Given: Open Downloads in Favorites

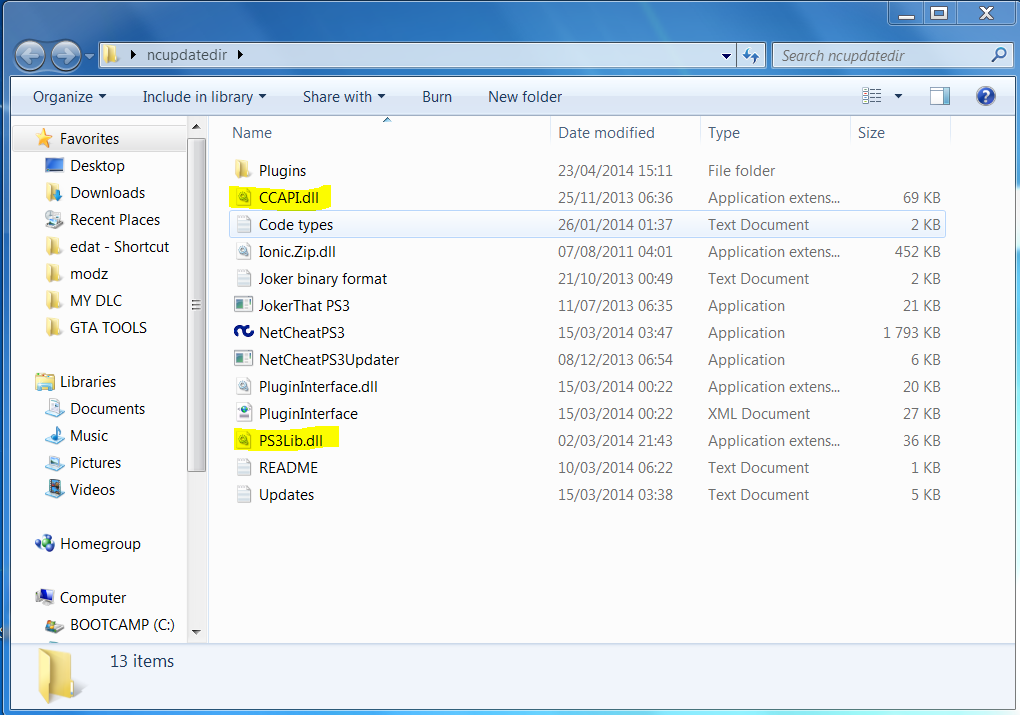Looking at the screenshot, I should coord(107,193).
